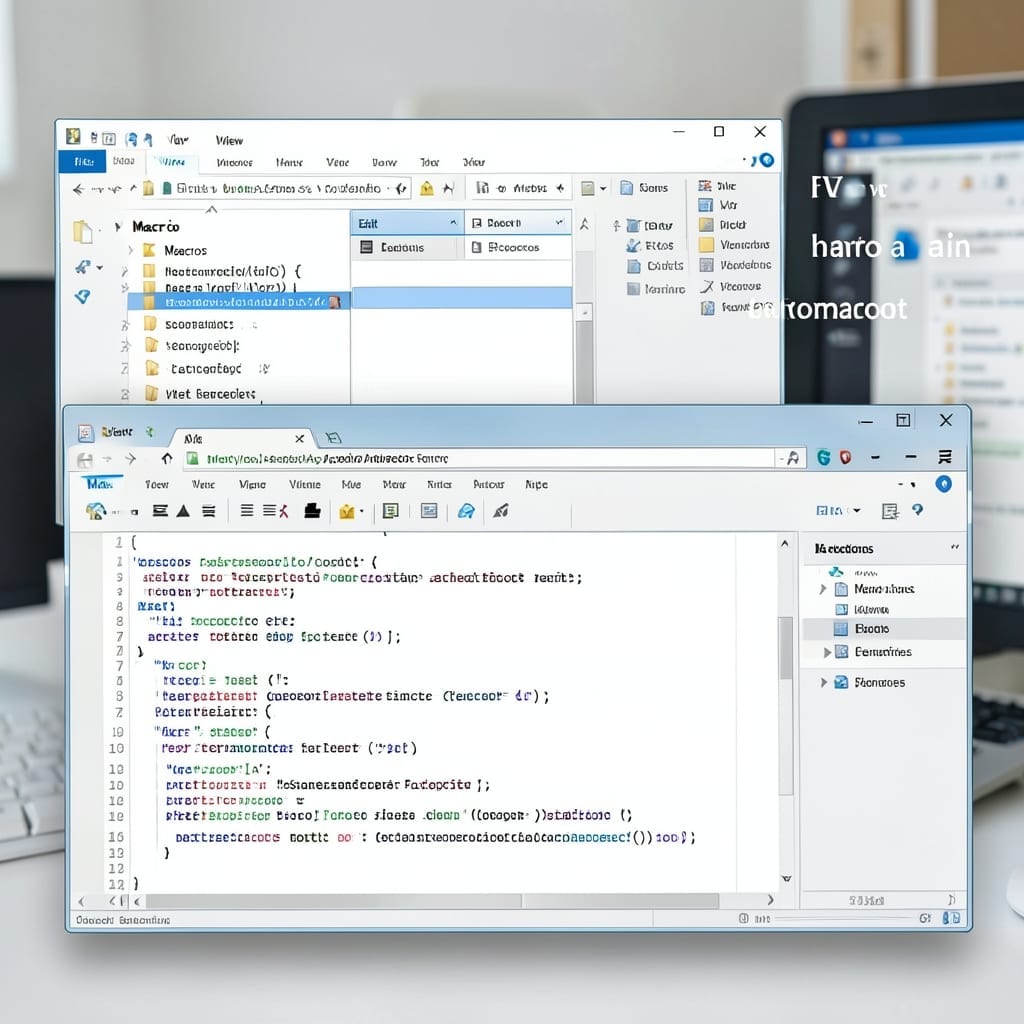Click the status text at the left of the editor's status bar

(x=123, y=920)
